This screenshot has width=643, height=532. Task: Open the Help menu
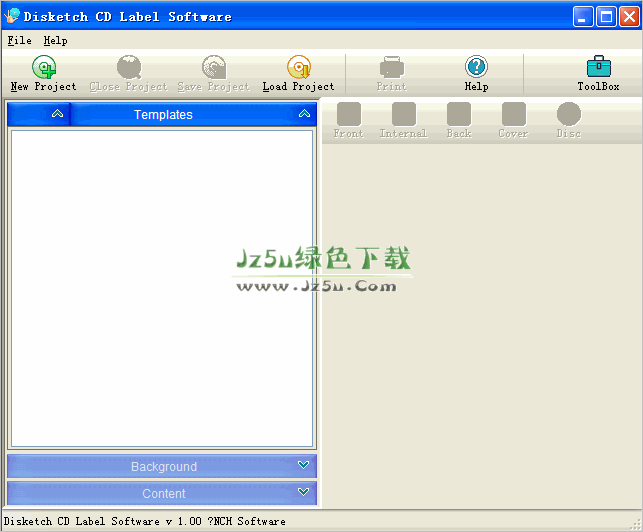(x=55, y=41)
